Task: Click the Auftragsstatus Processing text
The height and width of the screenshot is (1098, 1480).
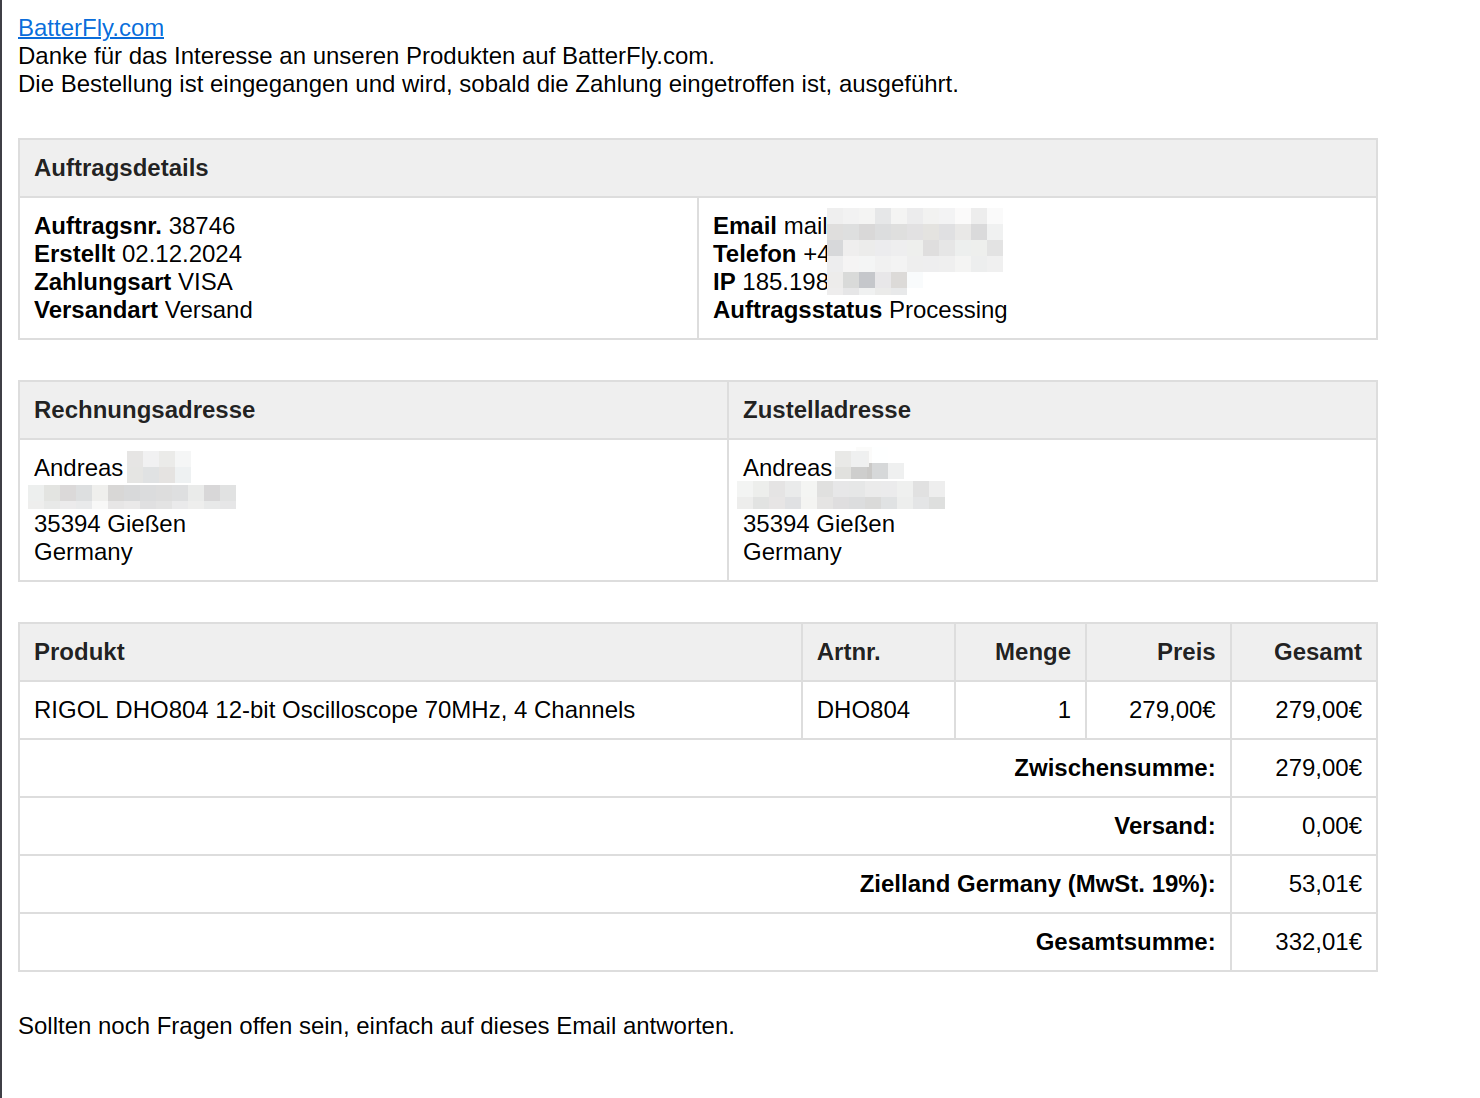Action: 860,310
